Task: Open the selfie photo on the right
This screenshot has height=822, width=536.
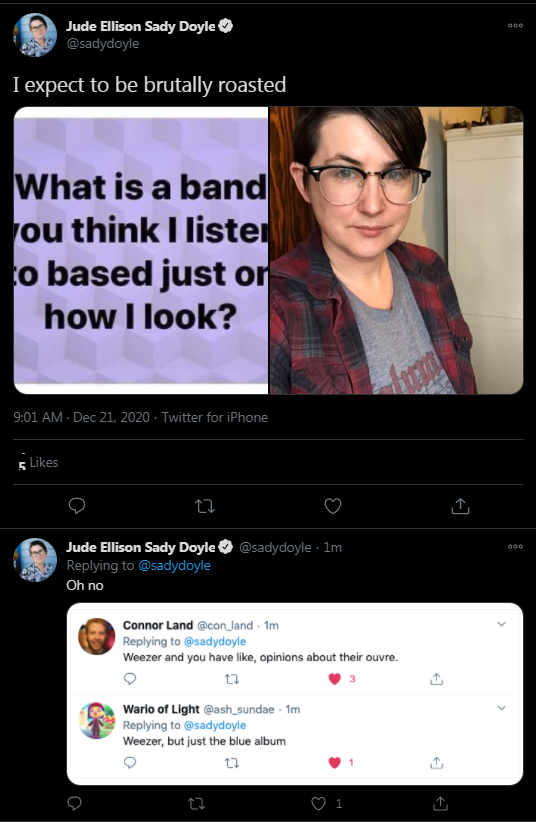Action: tap(396, 250)
